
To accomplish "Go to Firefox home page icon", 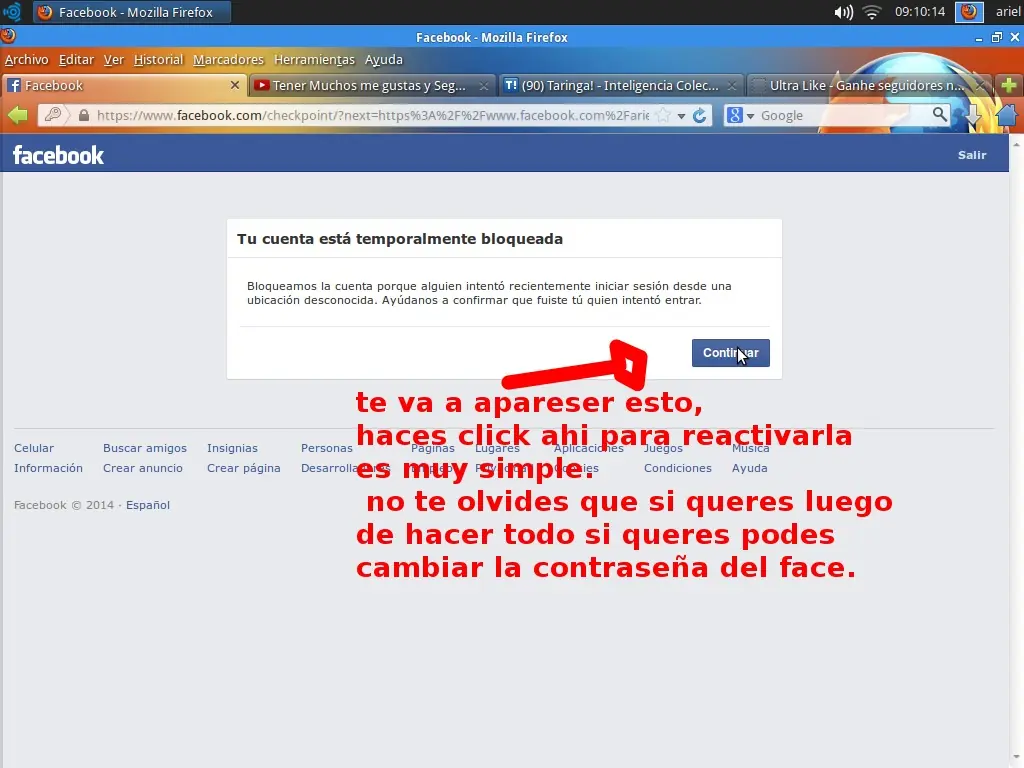I will point(1007,116).
